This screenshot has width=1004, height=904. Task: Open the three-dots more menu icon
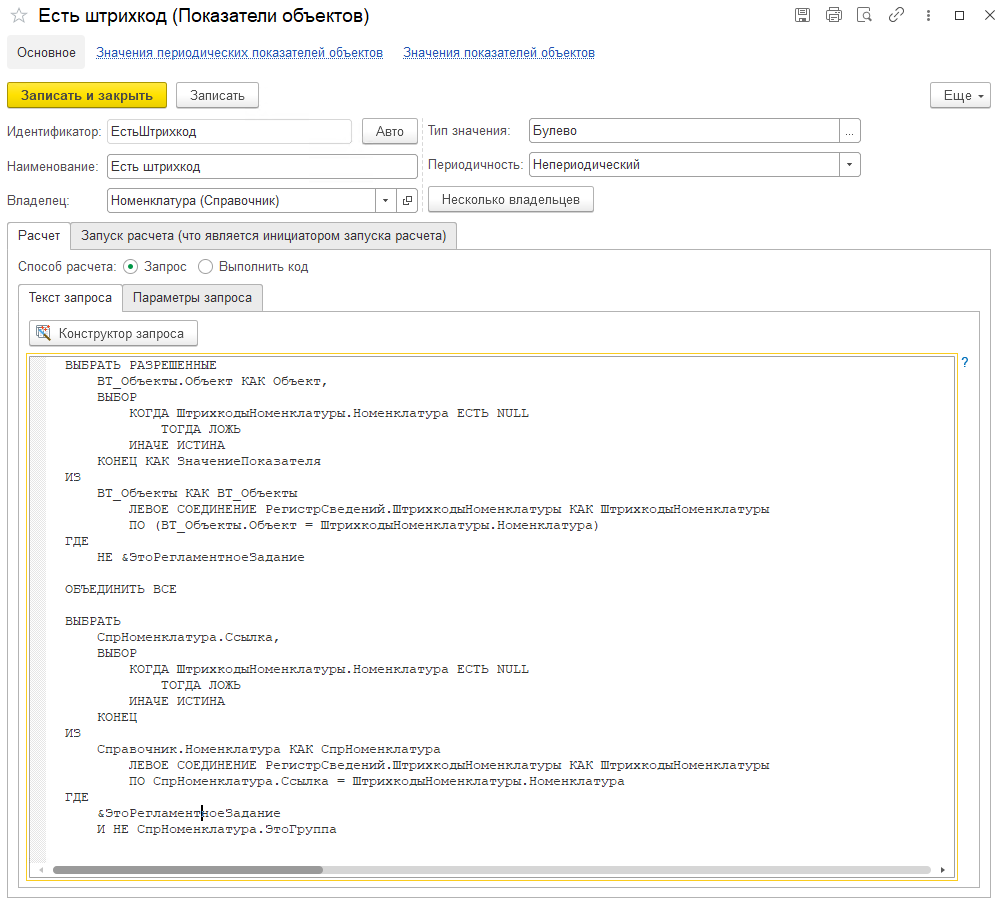(928, 15)
